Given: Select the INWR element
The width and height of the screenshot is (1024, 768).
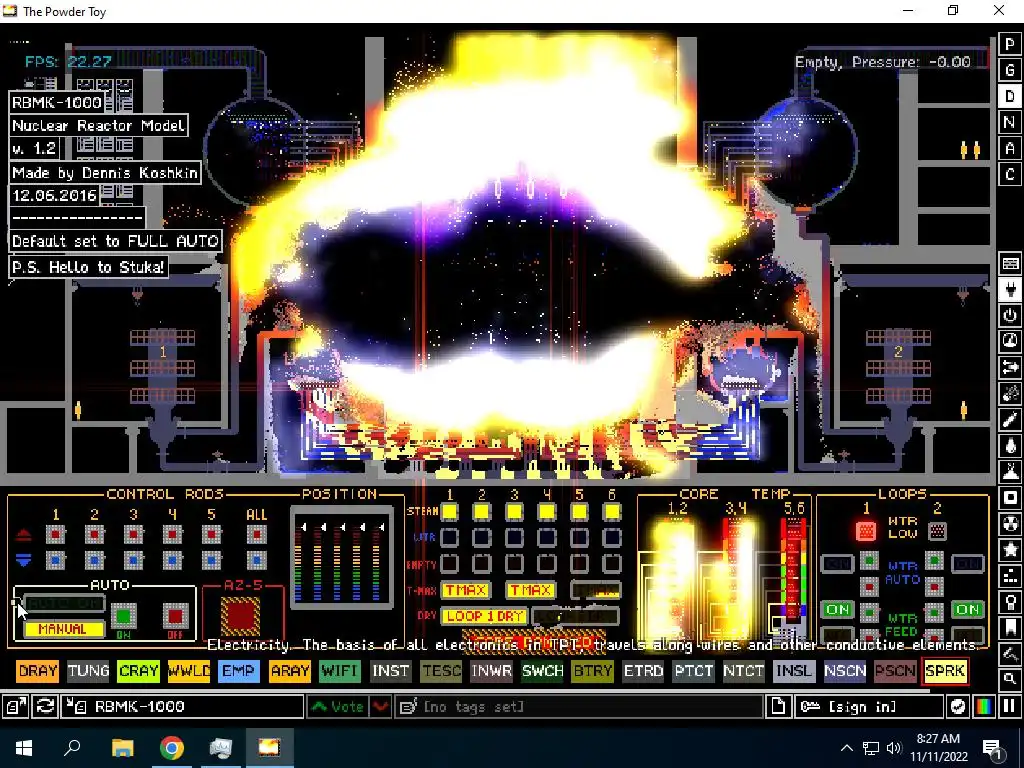Looking at the screenshot, I should pos(491,671).
